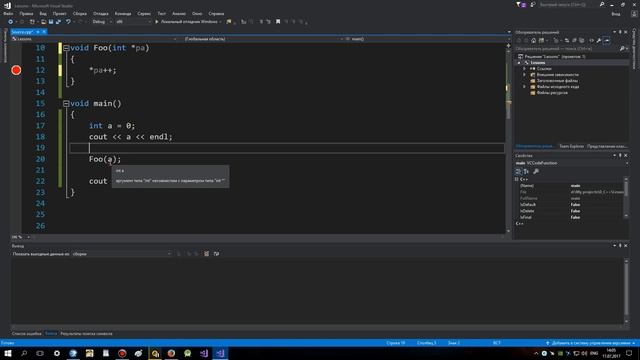Open Task View on the taskbar
The image size is (640, 360).
pos(40,353)
